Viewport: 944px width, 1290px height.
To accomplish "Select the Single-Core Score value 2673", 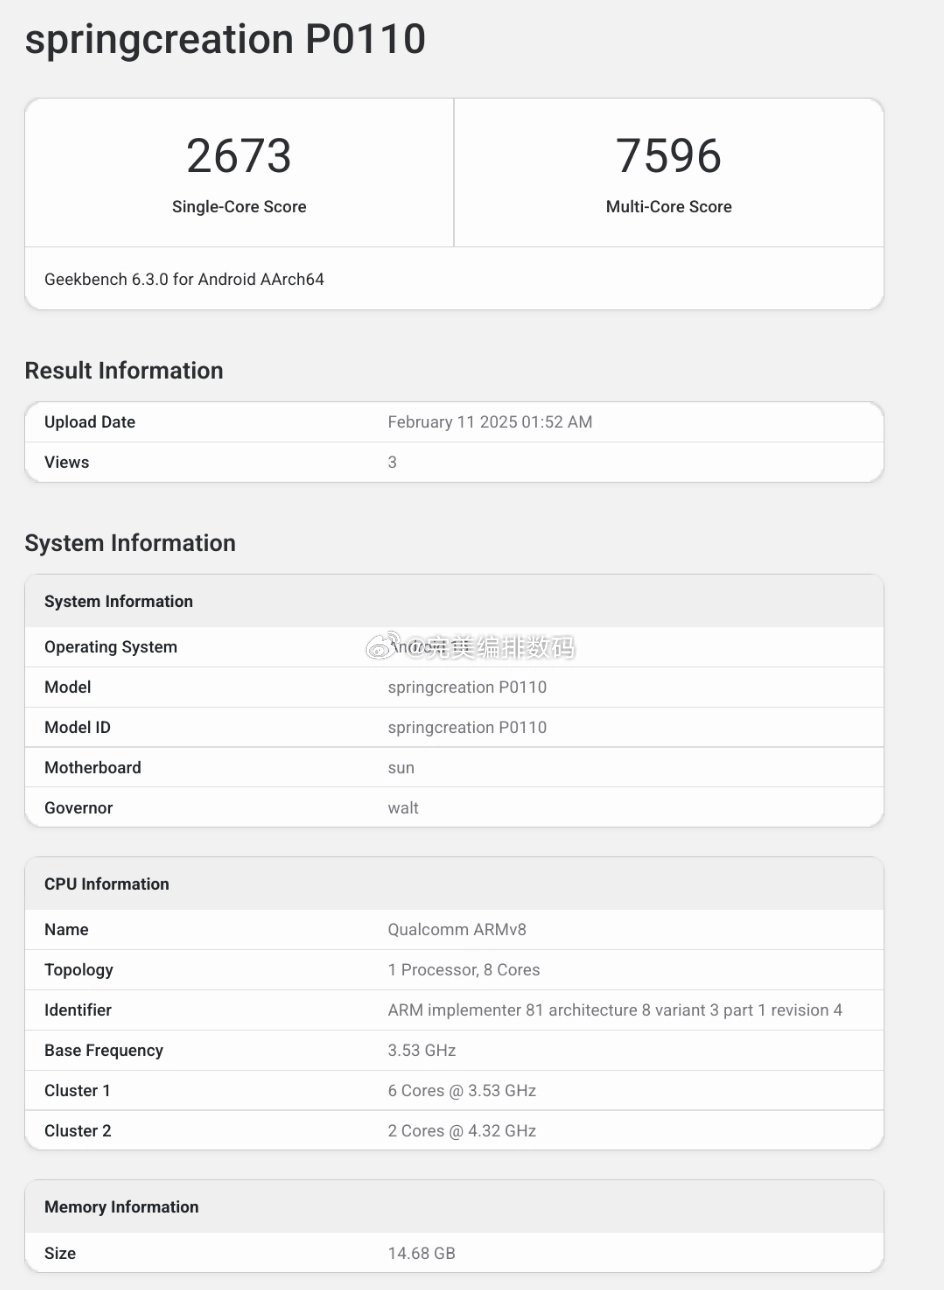I will click(238, 155).
